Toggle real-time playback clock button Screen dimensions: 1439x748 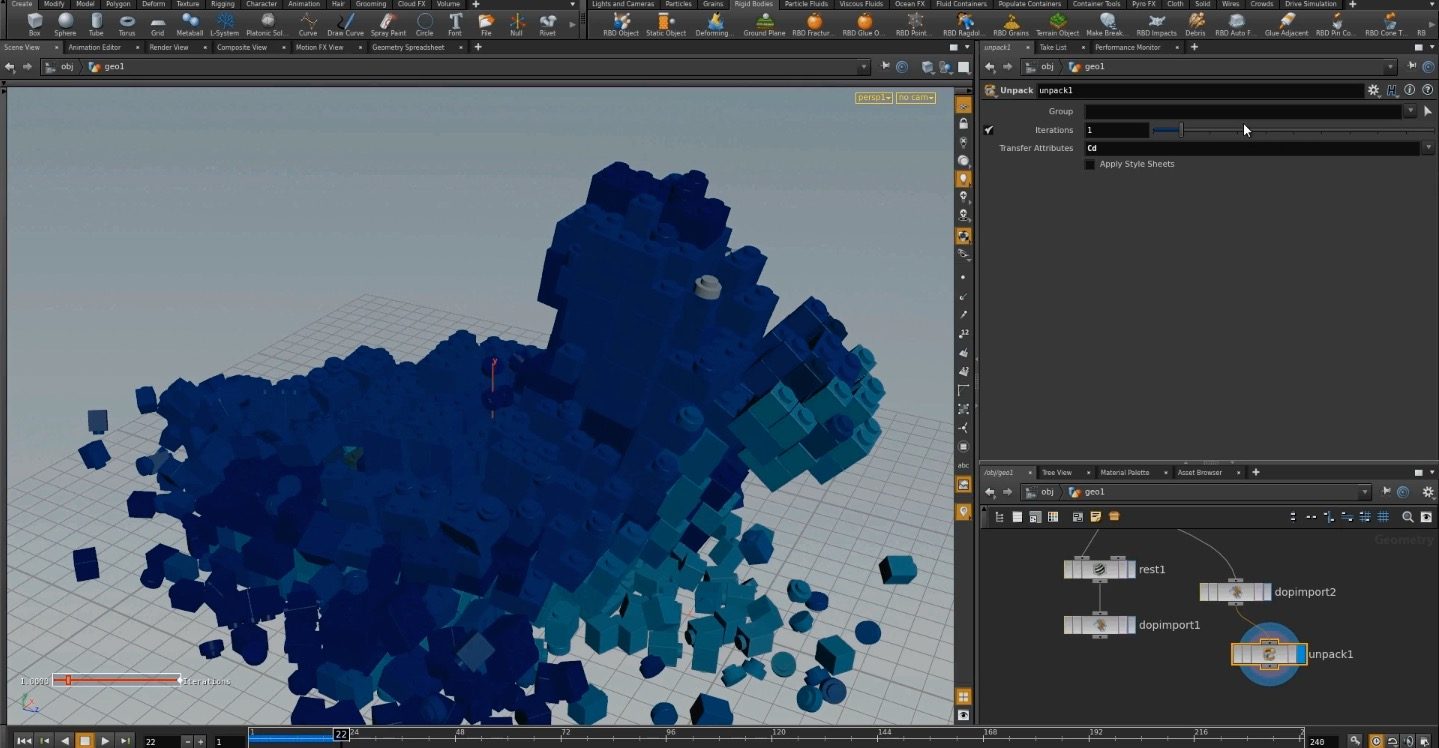click(x=1377, y=741)
